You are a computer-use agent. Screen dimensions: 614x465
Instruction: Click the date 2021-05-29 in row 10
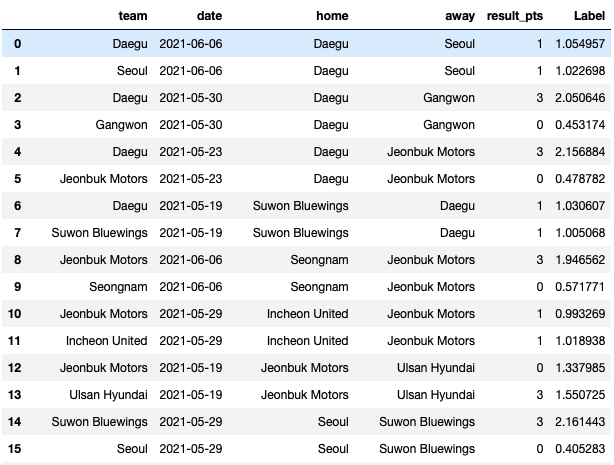click(x=191, y=314)
